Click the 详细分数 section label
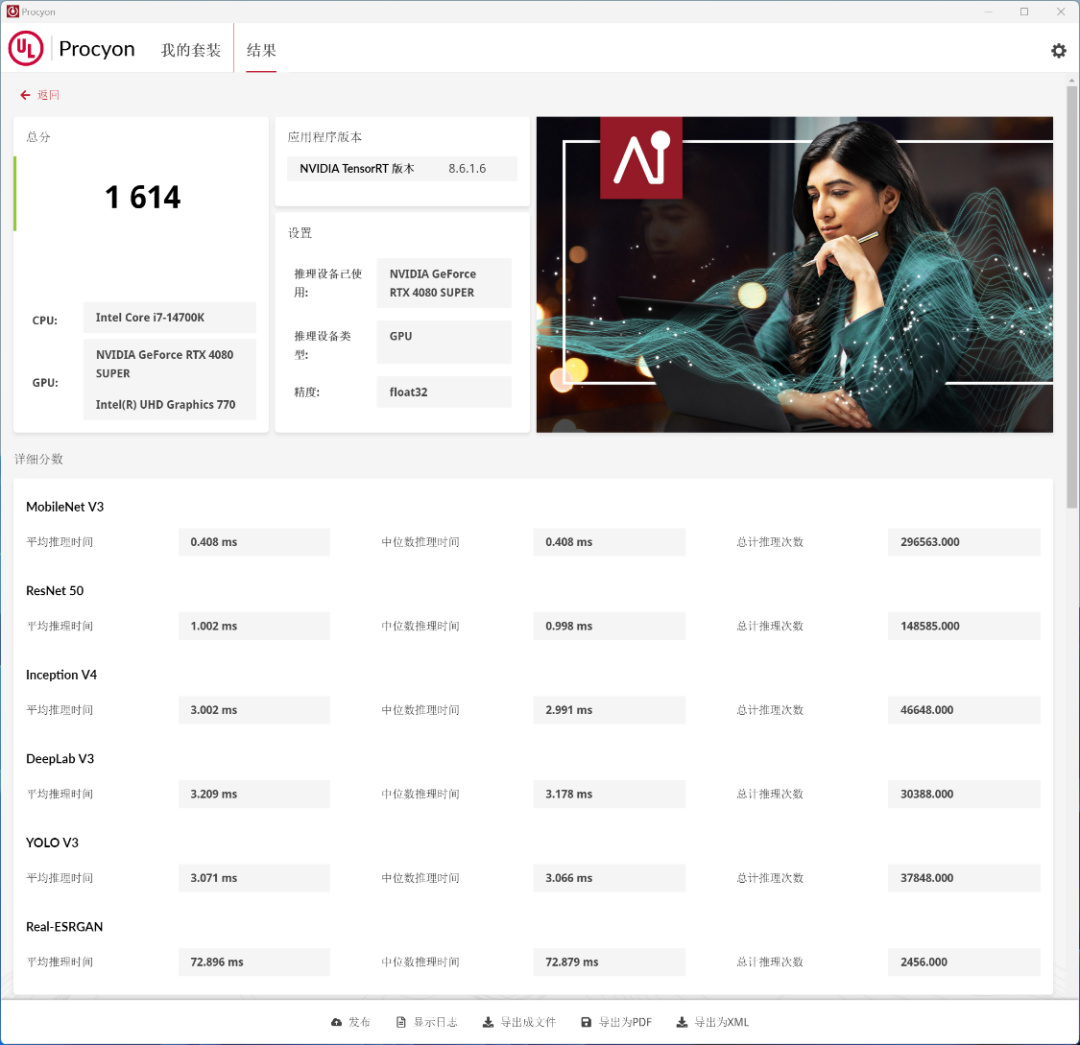The width and height of the screenshot is (1080, 1045). click(x=39, y=459)
